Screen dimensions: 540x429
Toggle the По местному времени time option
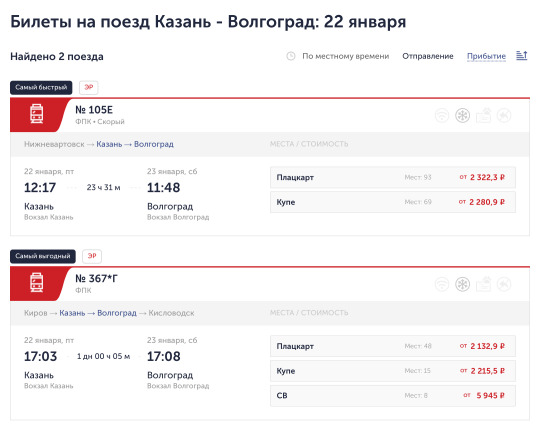coord(345,56)
